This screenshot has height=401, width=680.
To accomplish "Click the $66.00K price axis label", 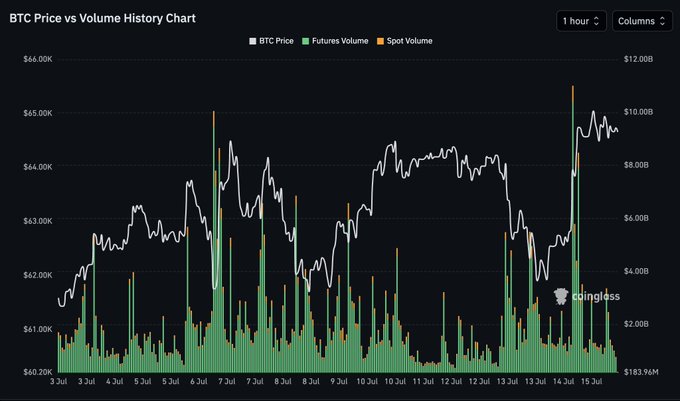I will coord(38,59).
